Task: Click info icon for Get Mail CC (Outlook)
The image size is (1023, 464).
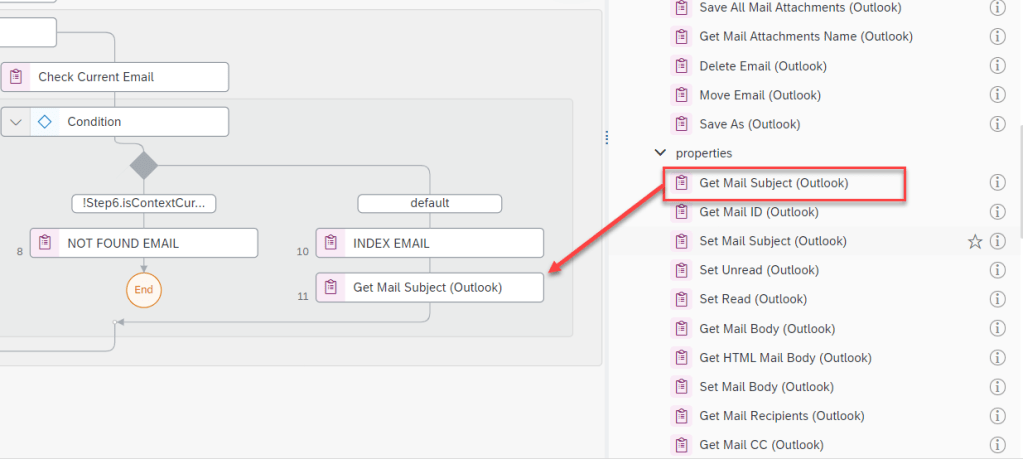Action: [997, 445]
